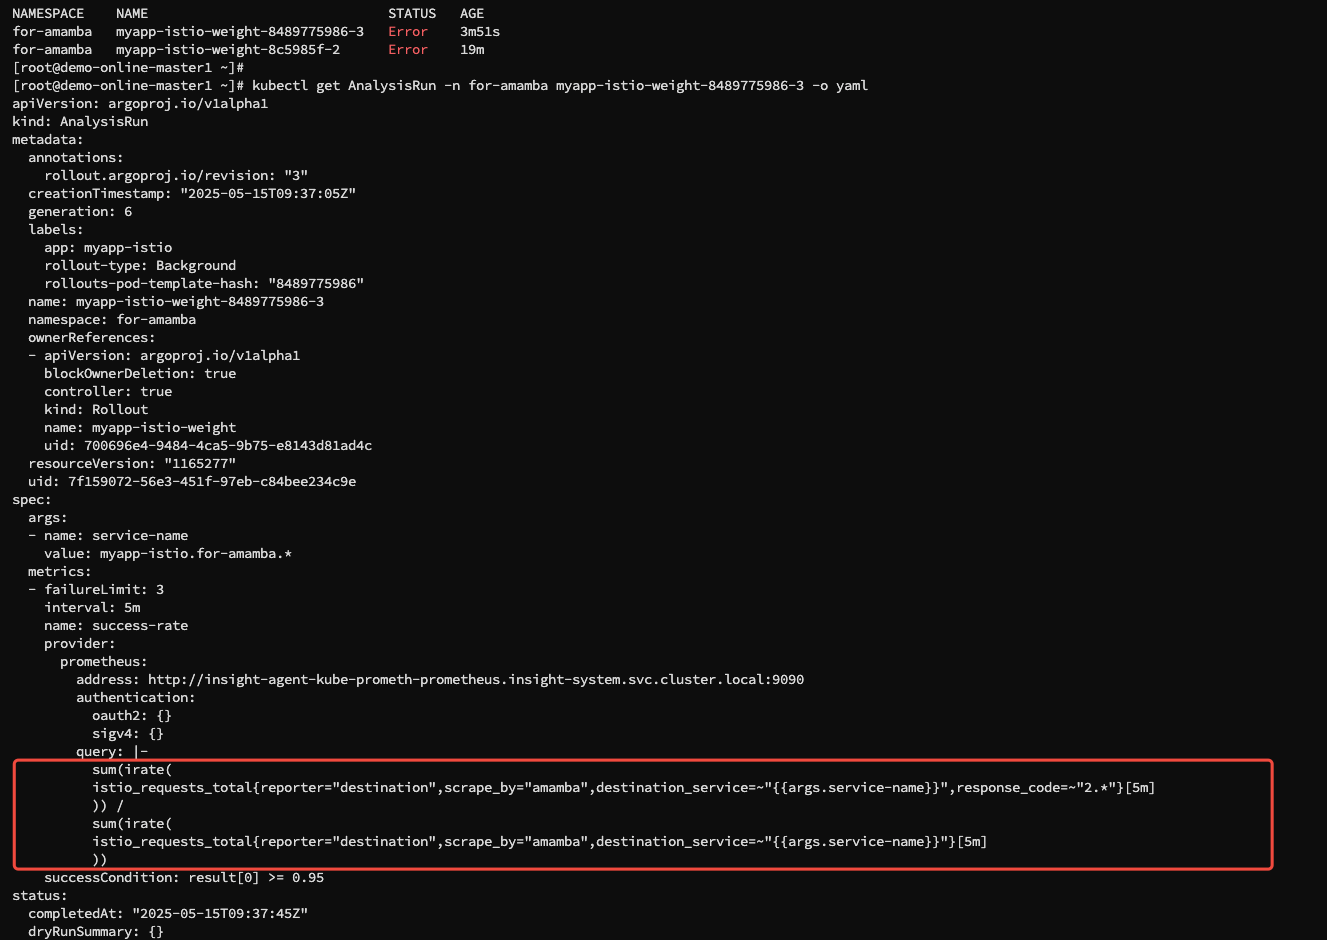Viewport: 1327px width, 940px height.
Task: Select the STATUS column header
Action: click(411, 13)
